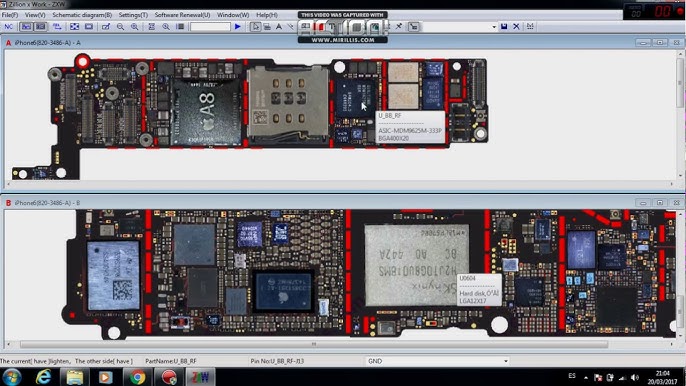Open Google Chrome from taskbar

[137, 377]
